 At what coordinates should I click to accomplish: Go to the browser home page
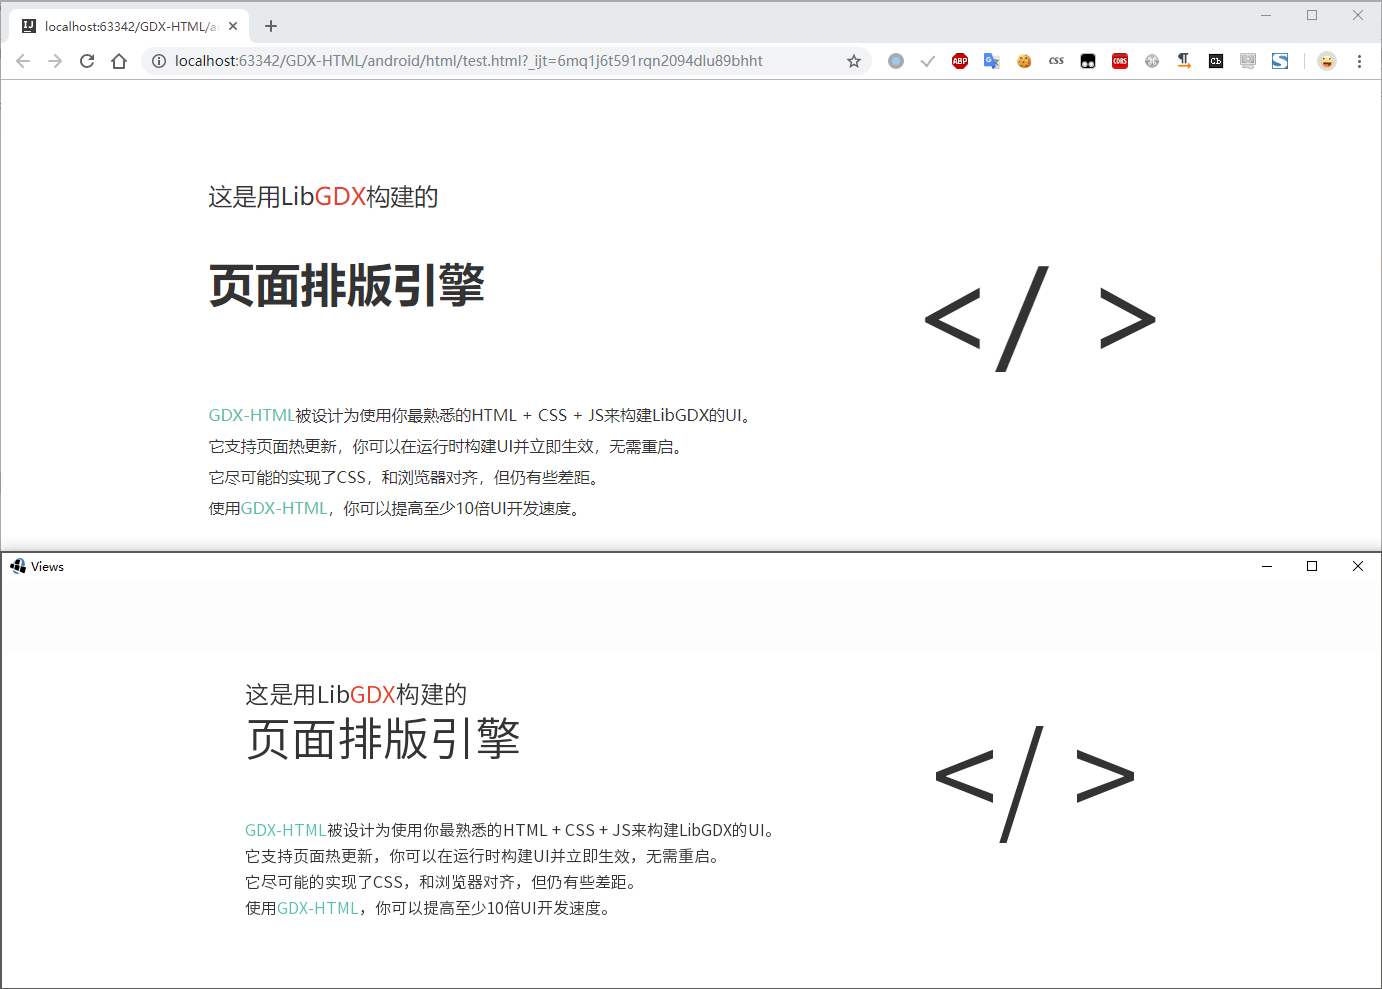(x=119, y=61)
